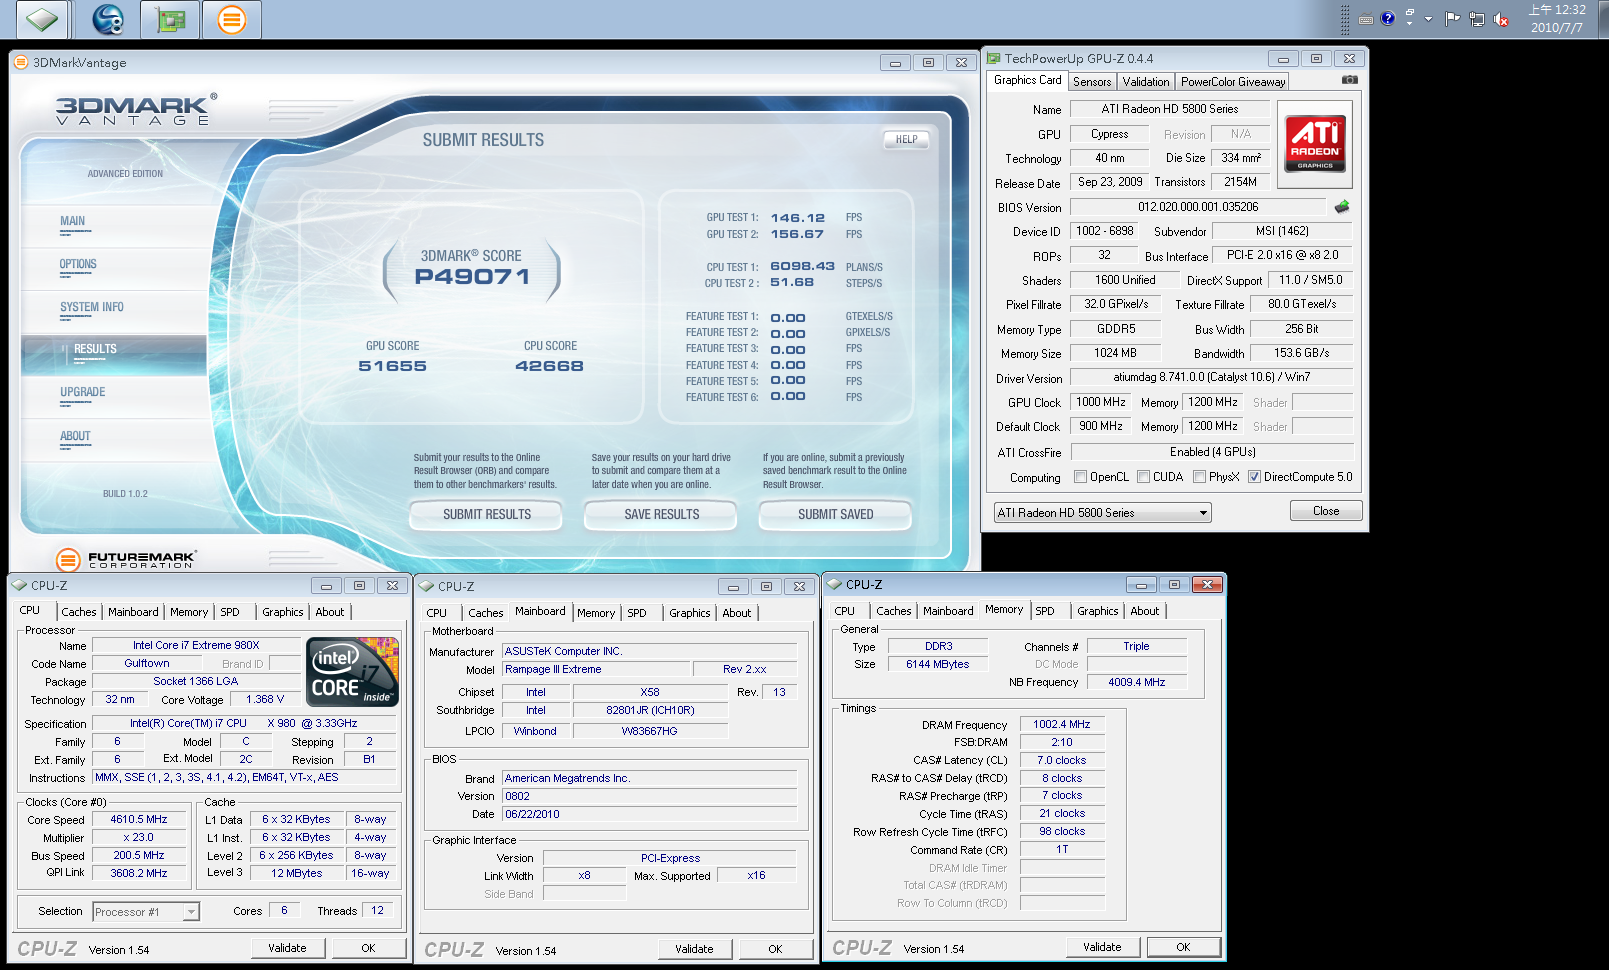Click the taskbar clock
Screen dimensions: 1609x970
tap(1557, 19)
